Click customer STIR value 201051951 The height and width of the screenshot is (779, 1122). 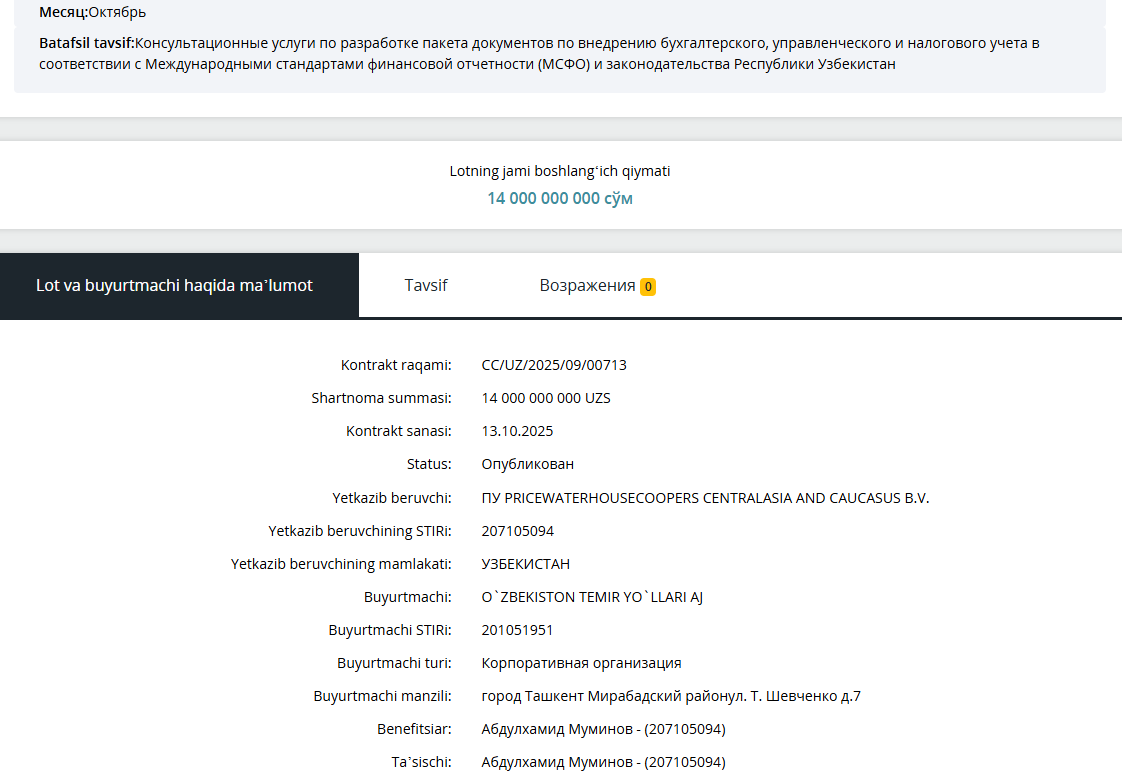(517, 630)
